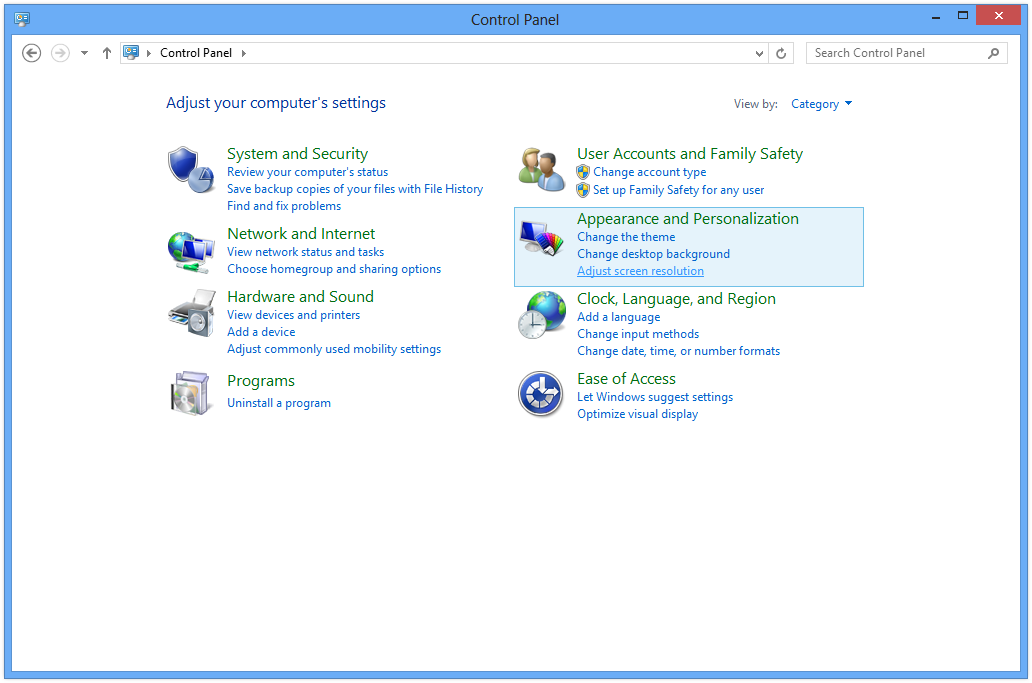Open the Network and Internet globe icon
The height and width of the screenshot is (683, 1032).
click(x=191, y=252)
